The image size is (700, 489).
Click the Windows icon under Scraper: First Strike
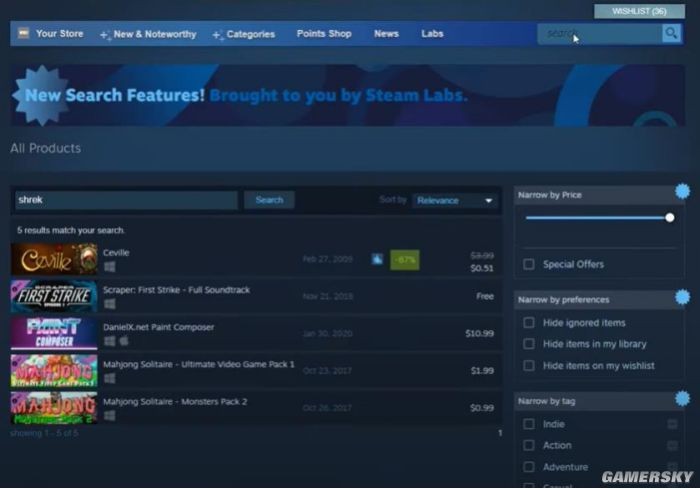[109, 304]
